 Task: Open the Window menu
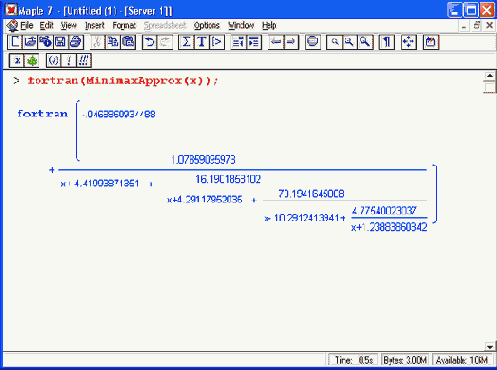click(x=241, y=25)
